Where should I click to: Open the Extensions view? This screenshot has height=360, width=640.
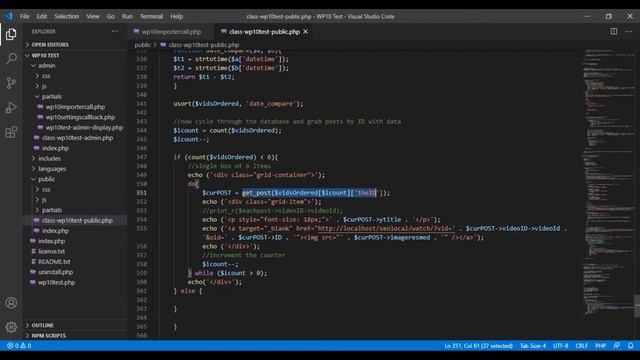point(11,132)
